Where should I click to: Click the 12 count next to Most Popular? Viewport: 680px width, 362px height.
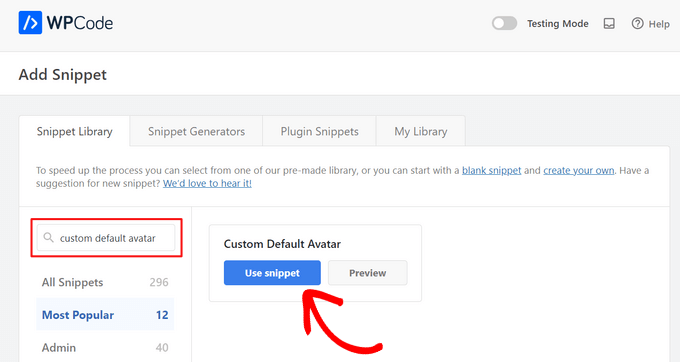tap(162, 315)
